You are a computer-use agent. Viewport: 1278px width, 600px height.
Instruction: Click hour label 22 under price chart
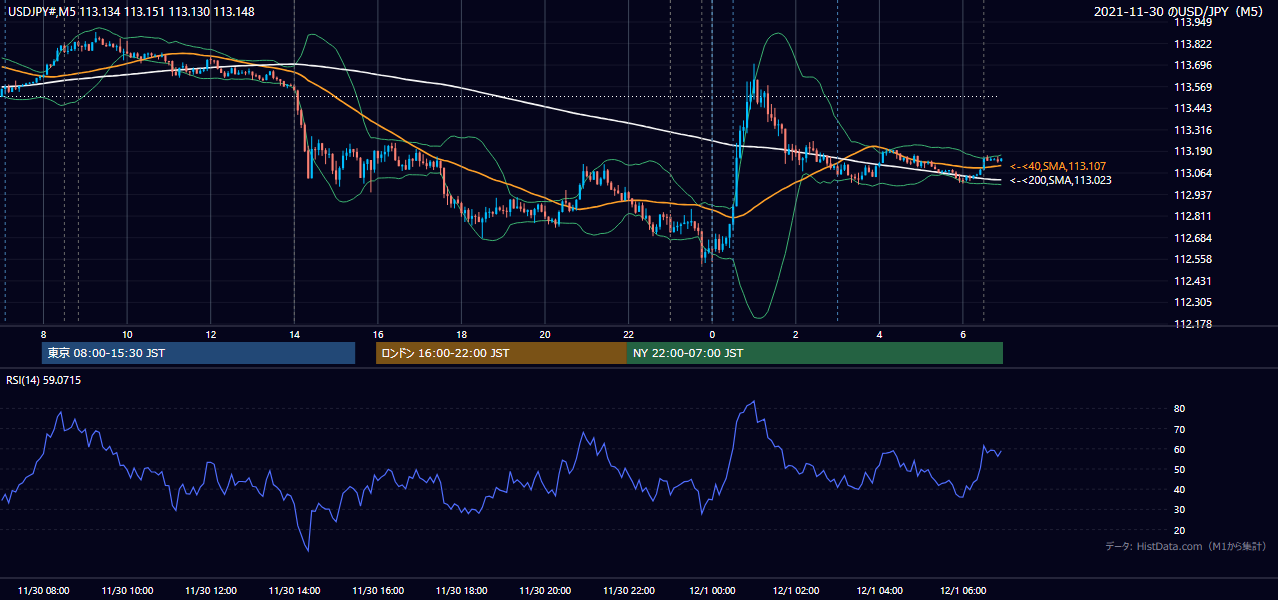[x=628, y=334]
